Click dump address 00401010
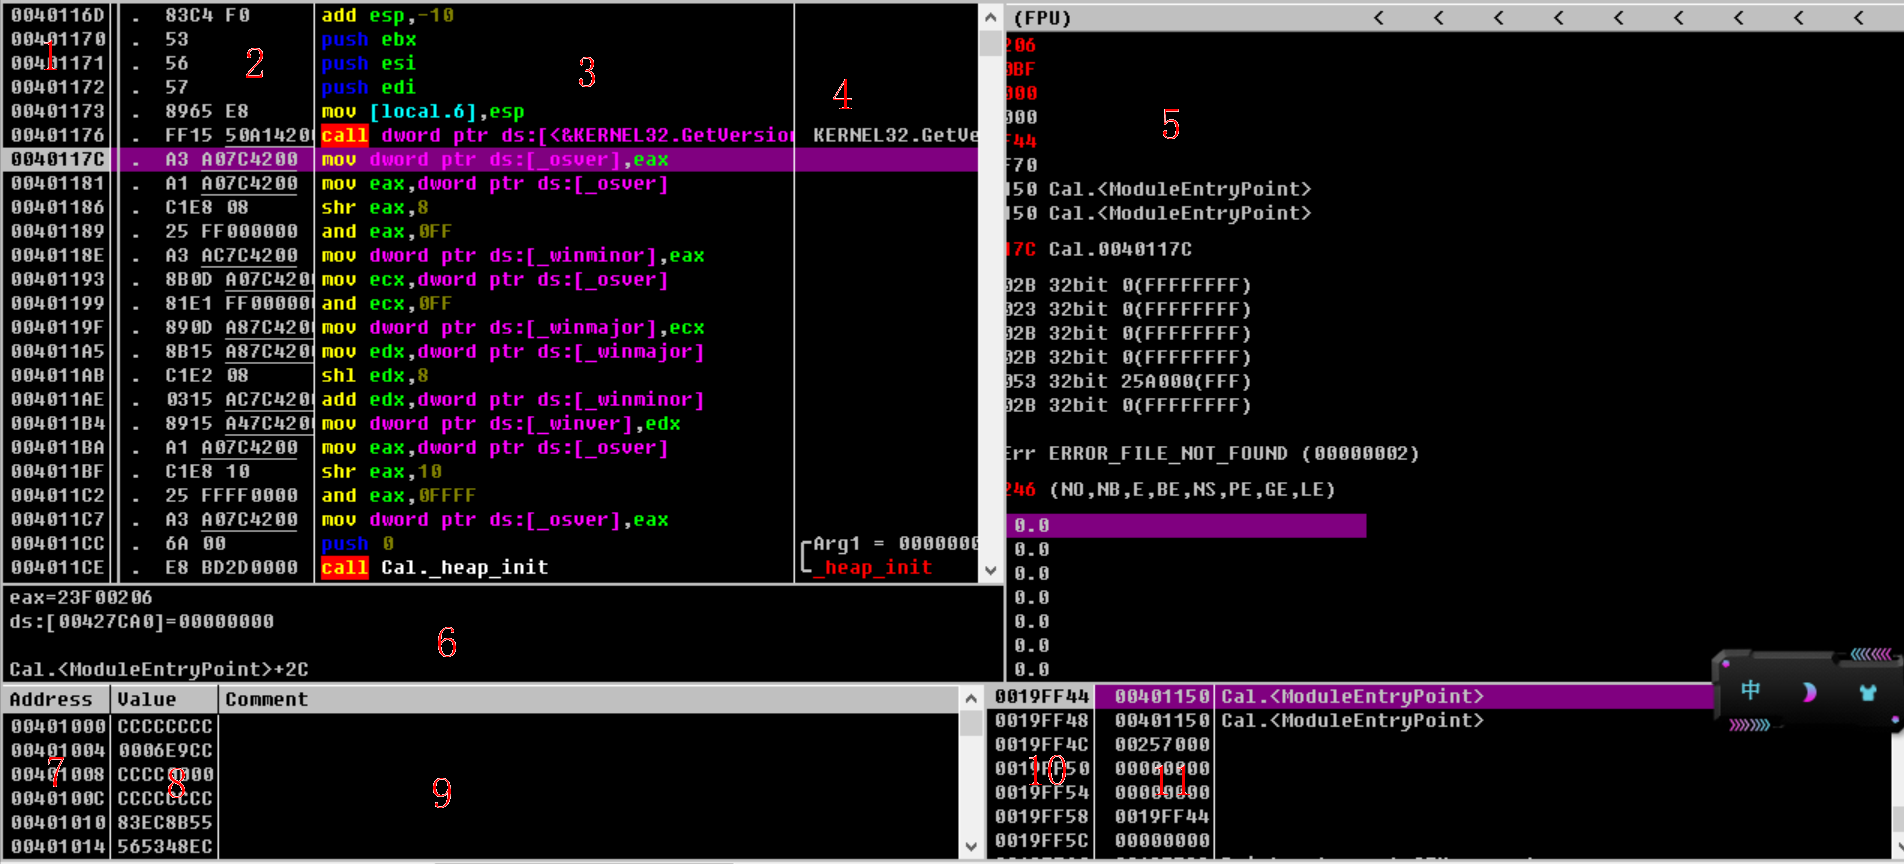1904x864 pixels. [x=58, y=822]
